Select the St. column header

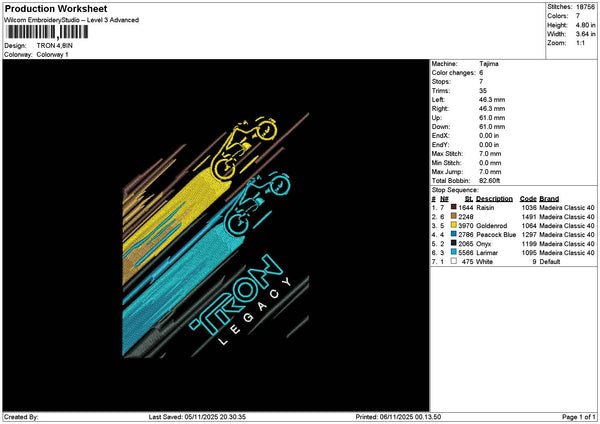(x=469, y=199)
